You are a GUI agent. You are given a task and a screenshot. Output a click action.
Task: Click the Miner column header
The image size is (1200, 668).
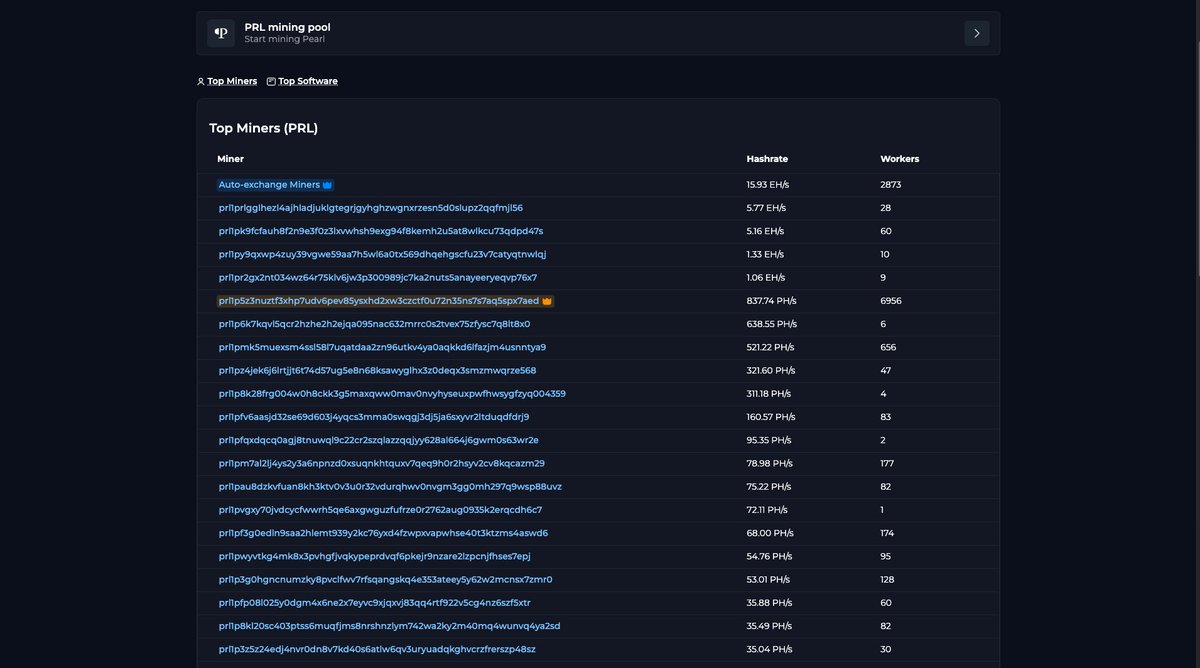coord(230,159)
